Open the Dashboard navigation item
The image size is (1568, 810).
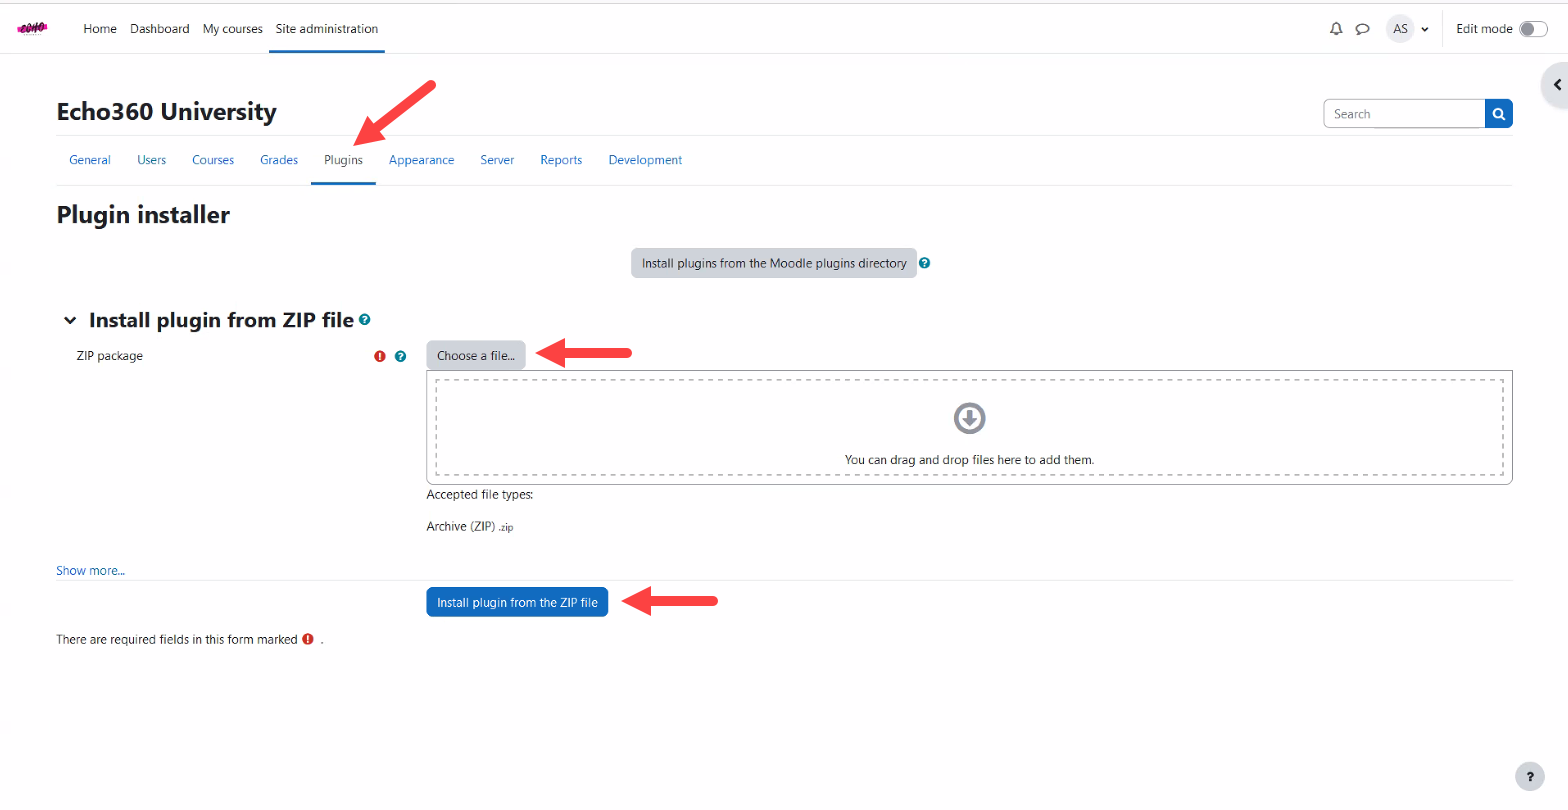[159, 29]
